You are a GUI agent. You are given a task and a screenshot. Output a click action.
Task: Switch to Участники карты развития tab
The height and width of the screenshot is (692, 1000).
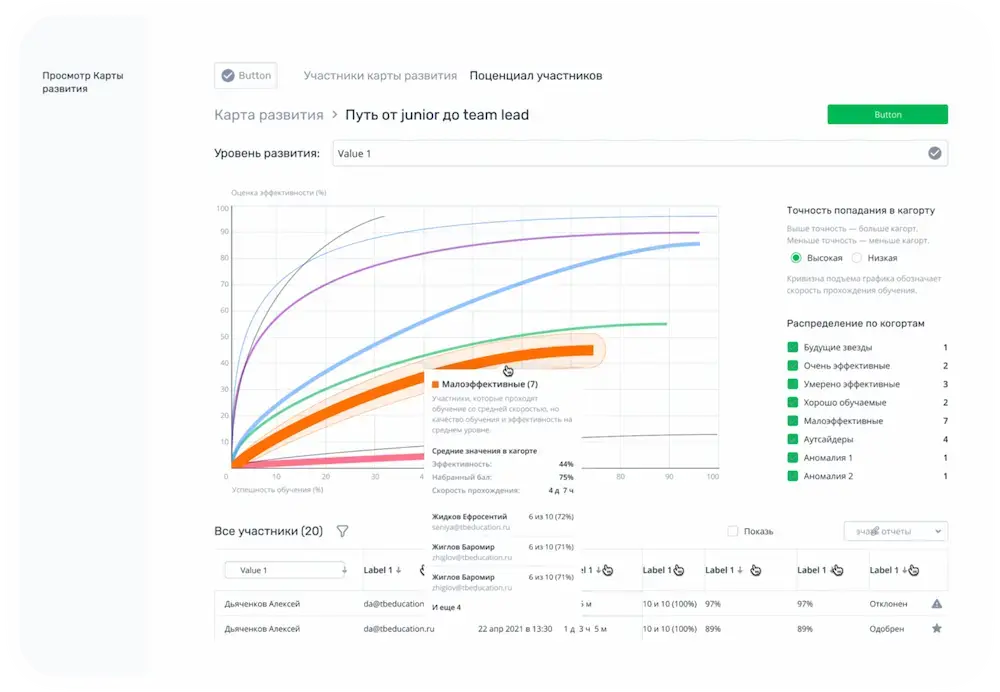click(x=380, y=75)
